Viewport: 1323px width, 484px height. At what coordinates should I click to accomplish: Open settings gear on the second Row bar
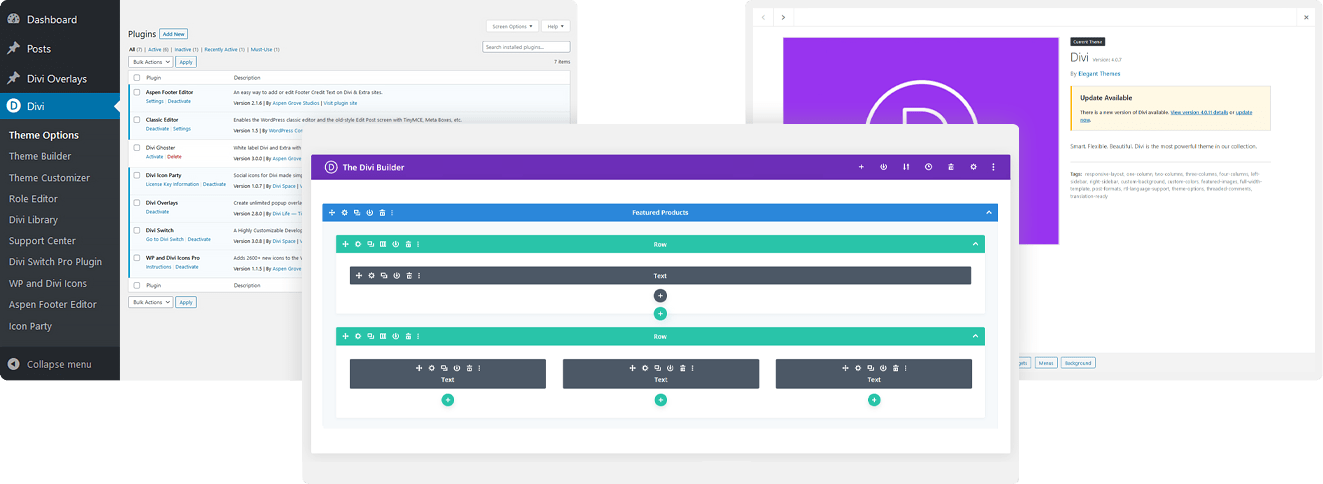[x=358, y=336]
